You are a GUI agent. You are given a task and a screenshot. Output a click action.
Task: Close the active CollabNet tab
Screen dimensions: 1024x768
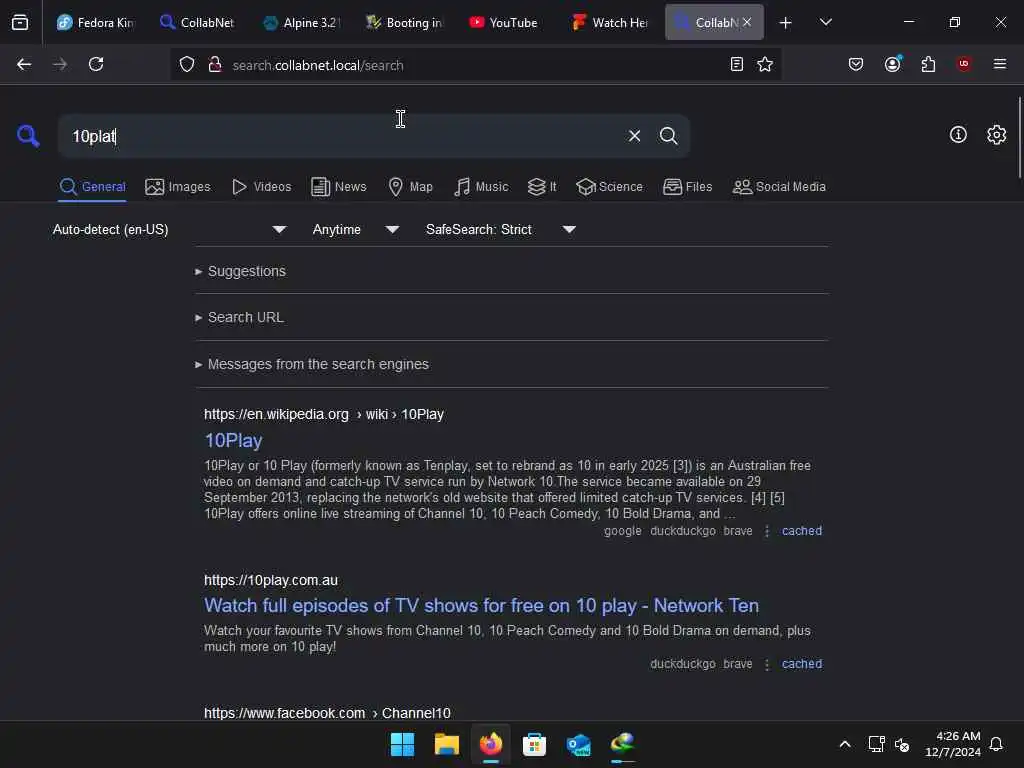[x=747, y=22]
